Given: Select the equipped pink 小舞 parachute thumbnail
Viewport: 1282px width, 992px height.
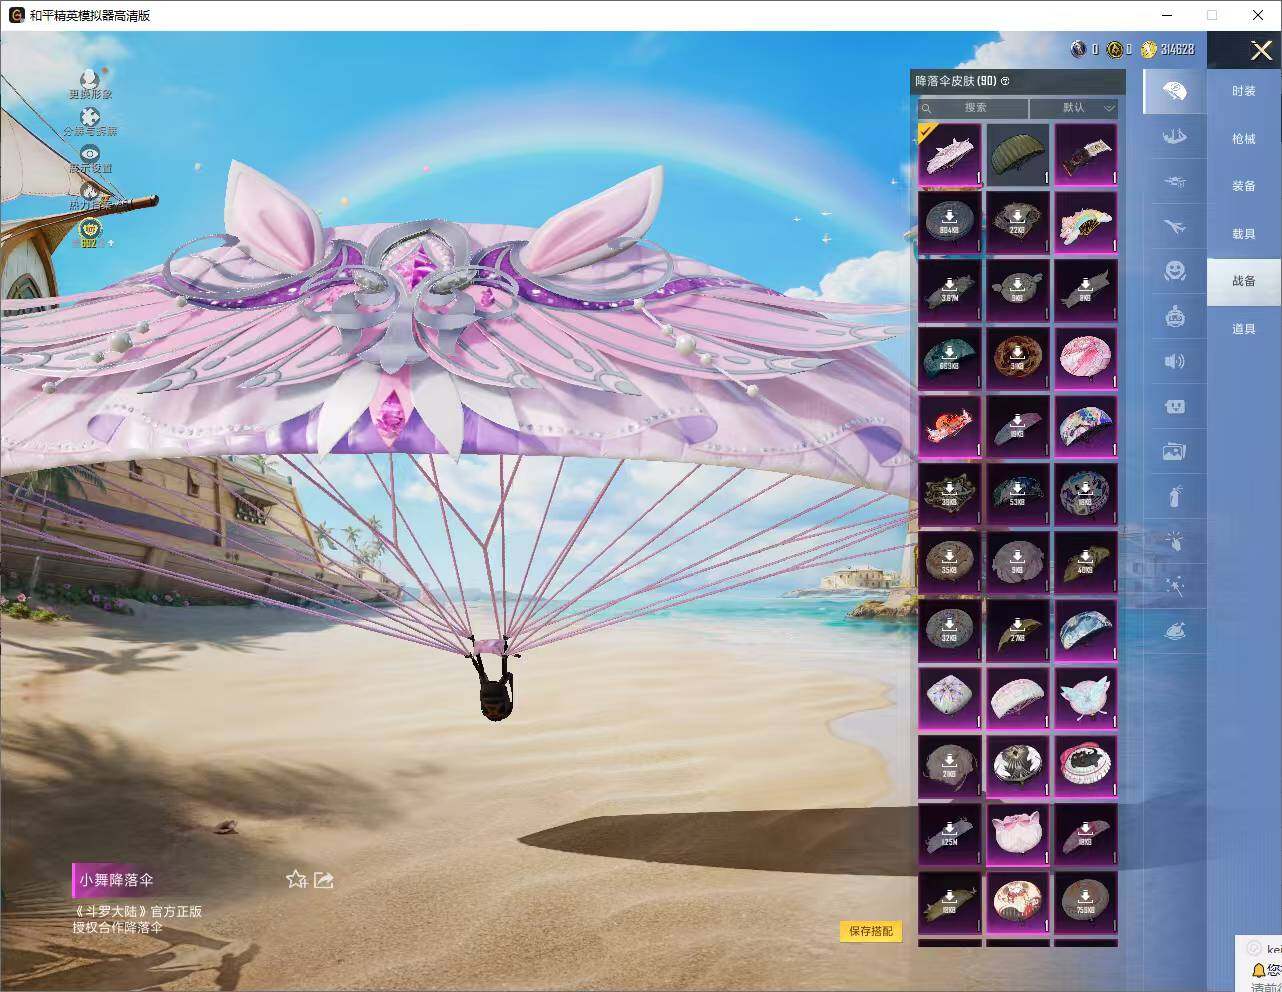Looking at the screenshot, I should 950,155.
